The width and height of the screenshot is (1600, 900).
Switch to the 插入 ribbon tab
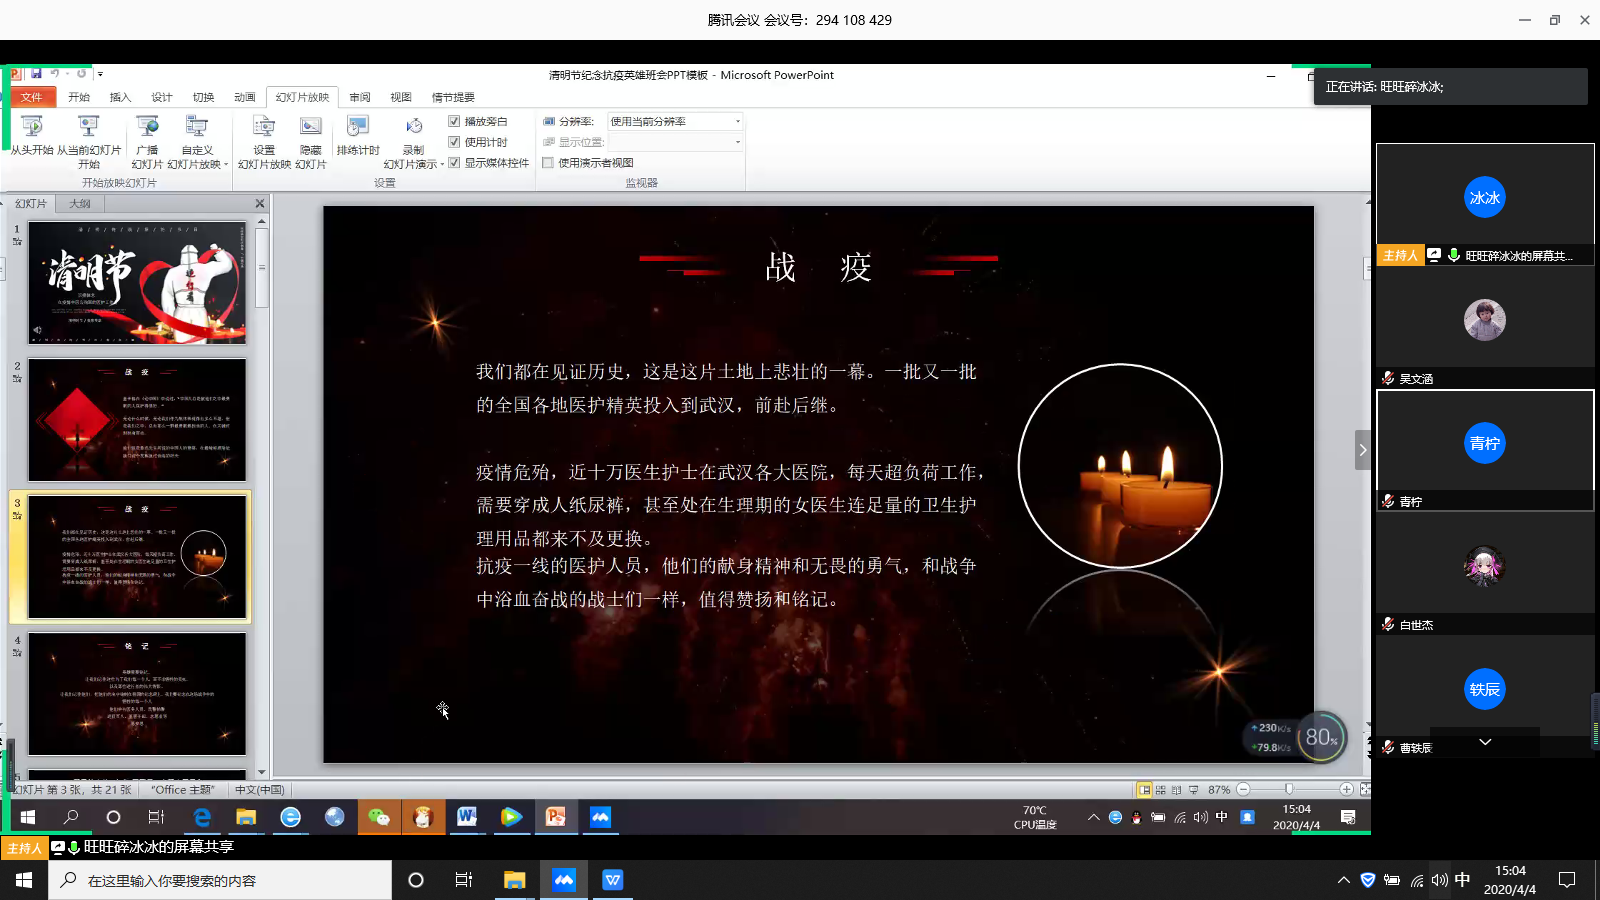(x=120, y=97)
